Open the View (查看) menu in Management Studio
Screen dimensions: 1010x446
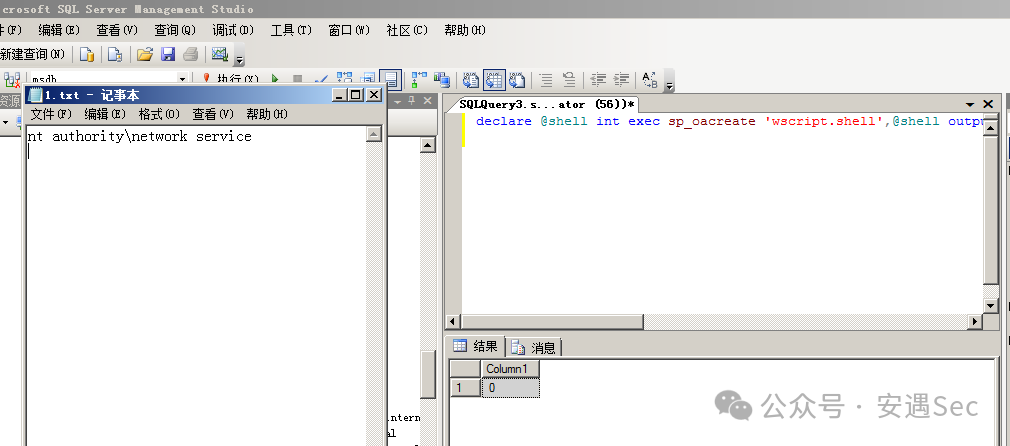click(117, 30)
